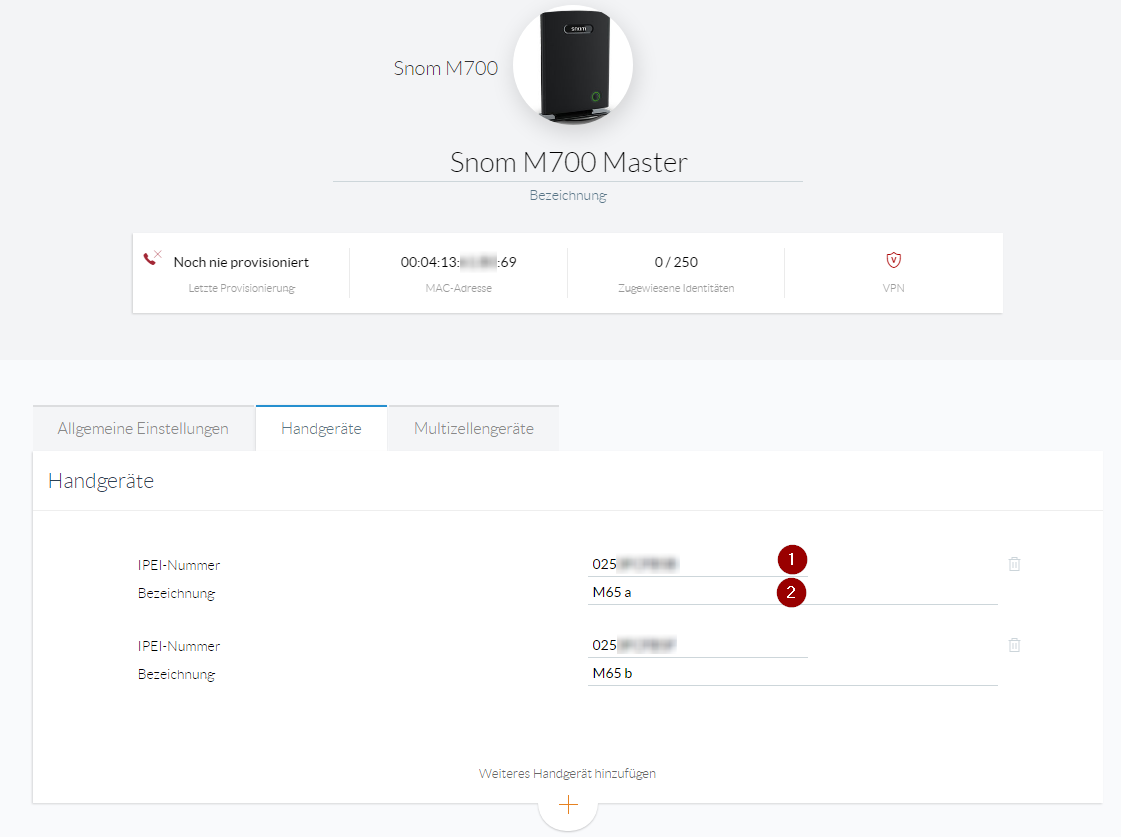The image size is (1121, 837).
Task: Click the Bezeichnung caption under device name
Action: pos(568,195)
